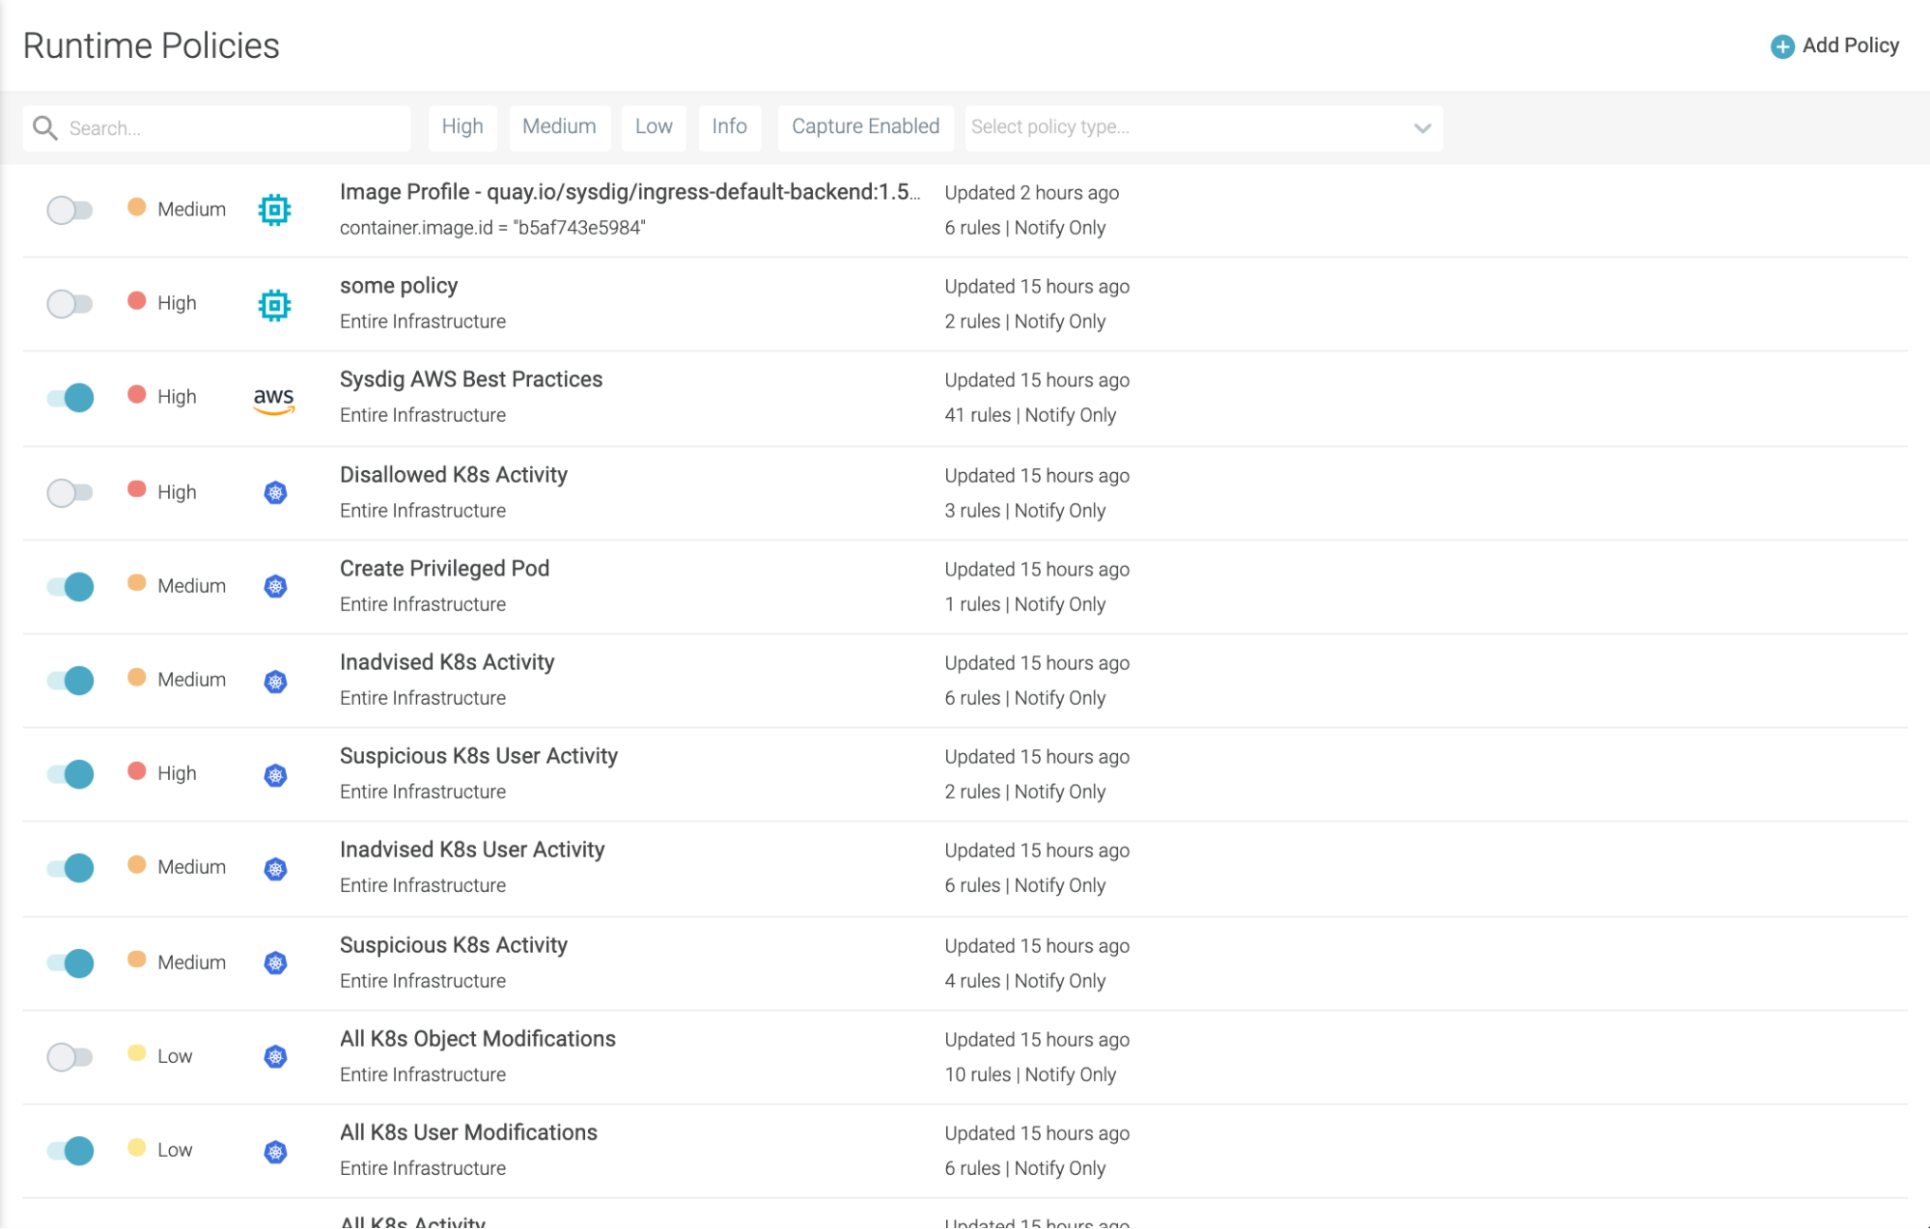The height and width of the screenshot is (1229, 1930).
Task: Click the policy type dropdown chevron
Action: pos(1422,128)
